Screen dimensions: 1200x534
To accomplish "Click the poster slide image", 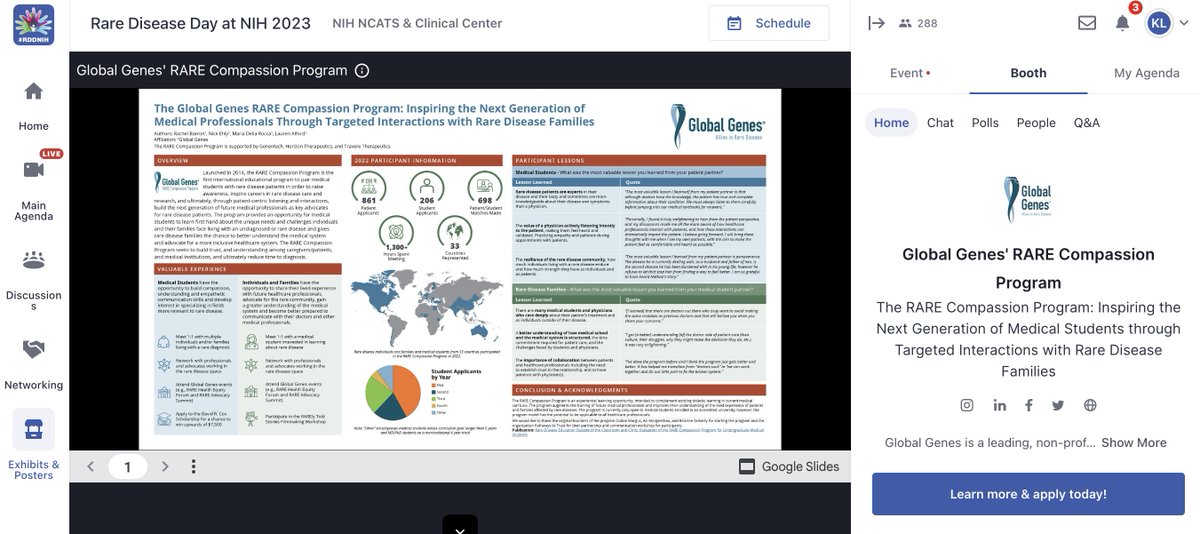I will click(x=459, y=268).
